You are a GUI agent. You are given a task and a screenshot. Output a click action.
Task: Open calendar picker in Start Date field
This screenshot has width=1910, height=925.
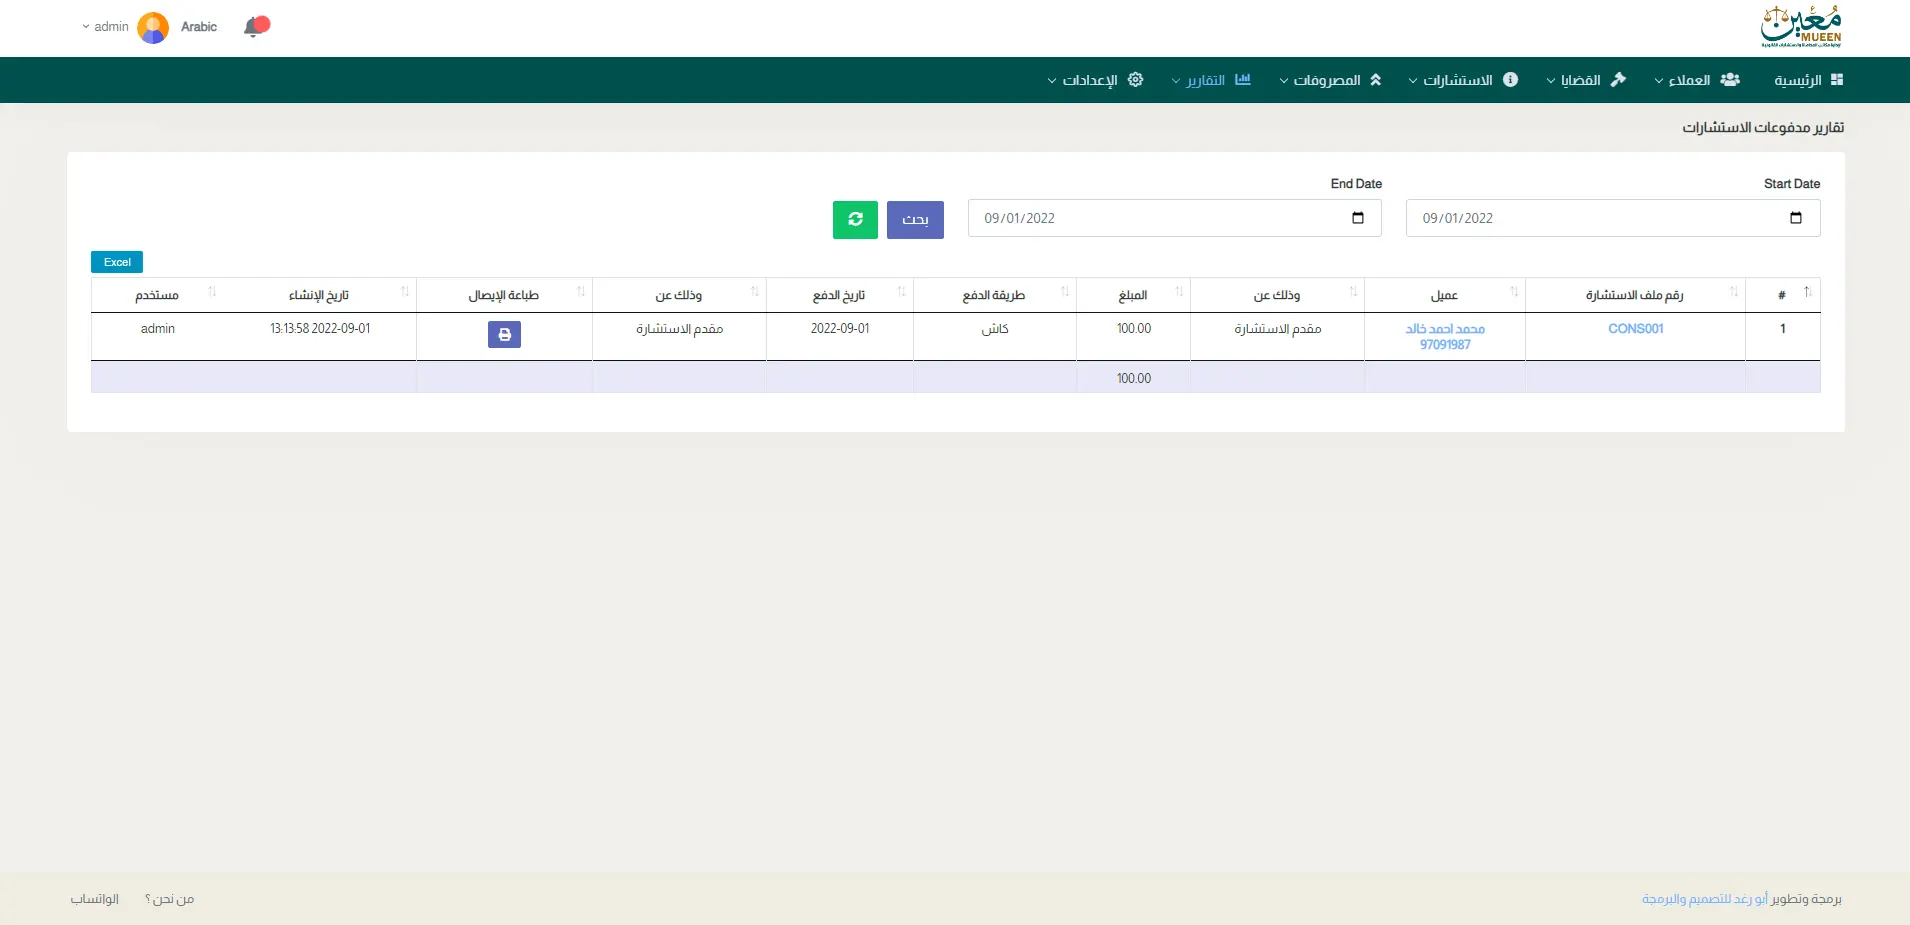point(1795,218)
